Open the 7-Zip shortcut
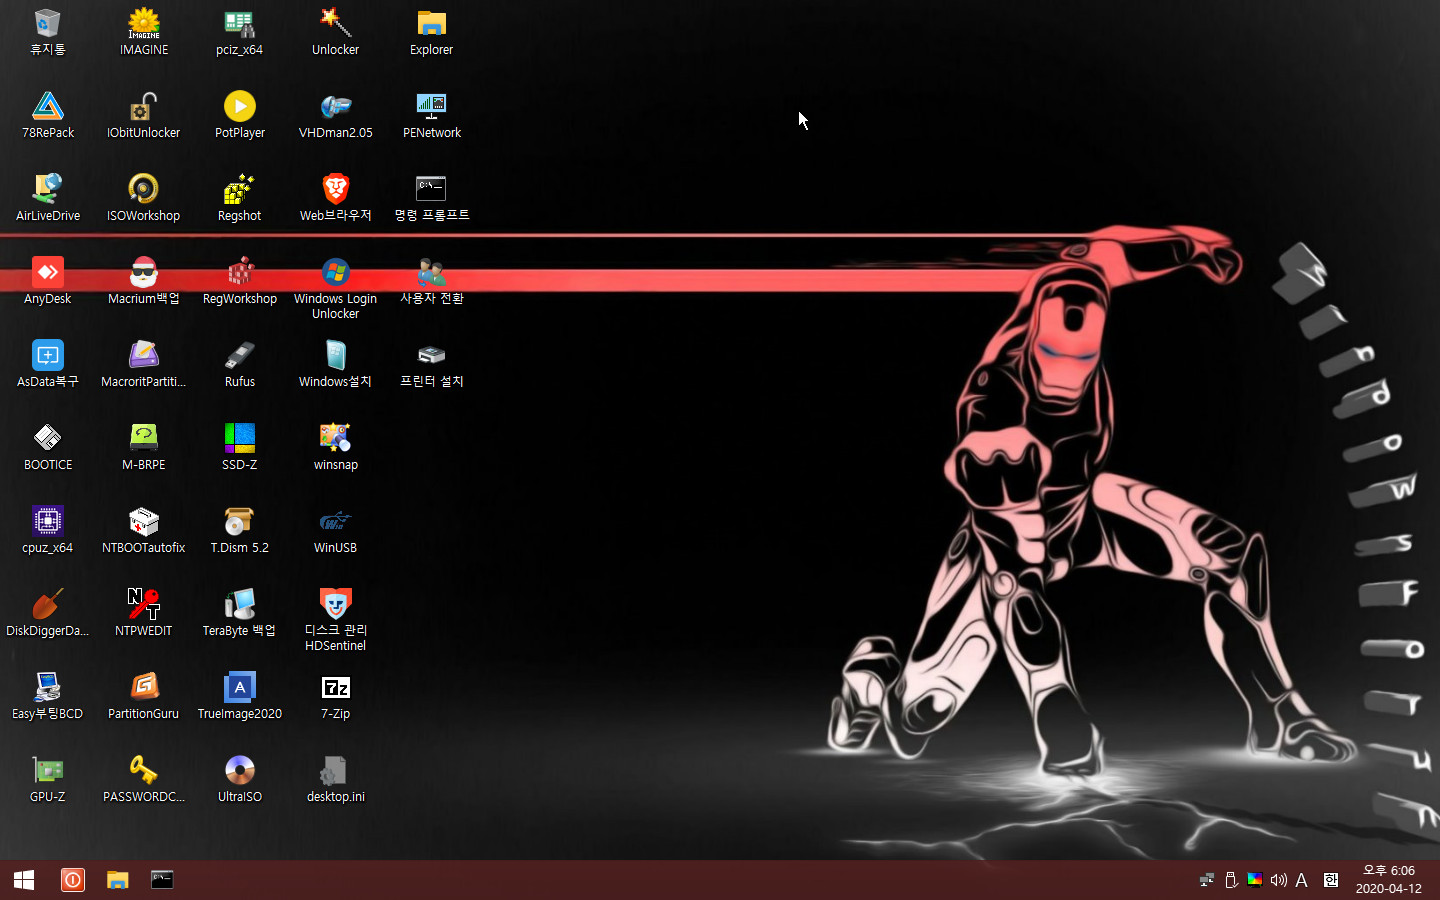This screenshot has width=1440, height=900. click(x=336, y=696)
